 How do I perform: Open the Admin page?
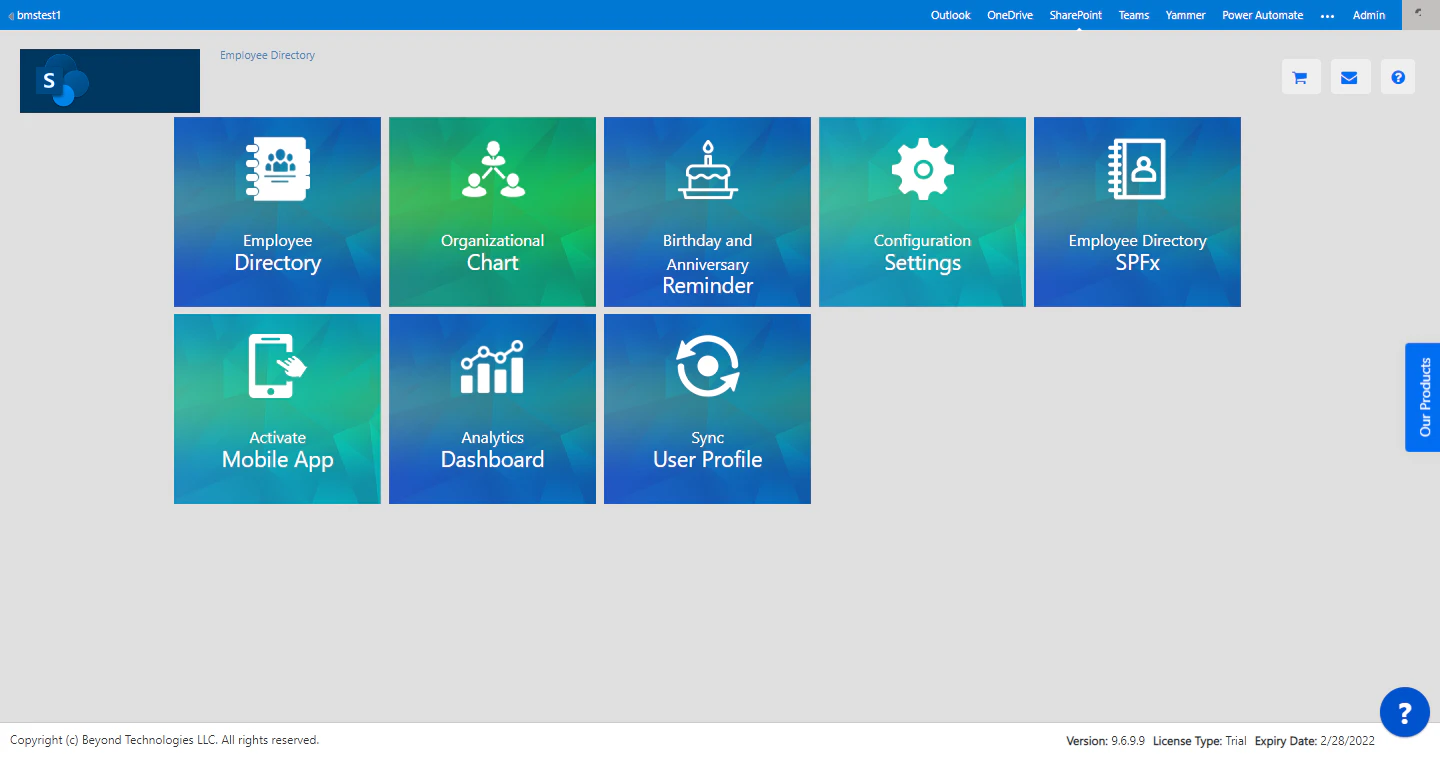(x=1369, y=15)
